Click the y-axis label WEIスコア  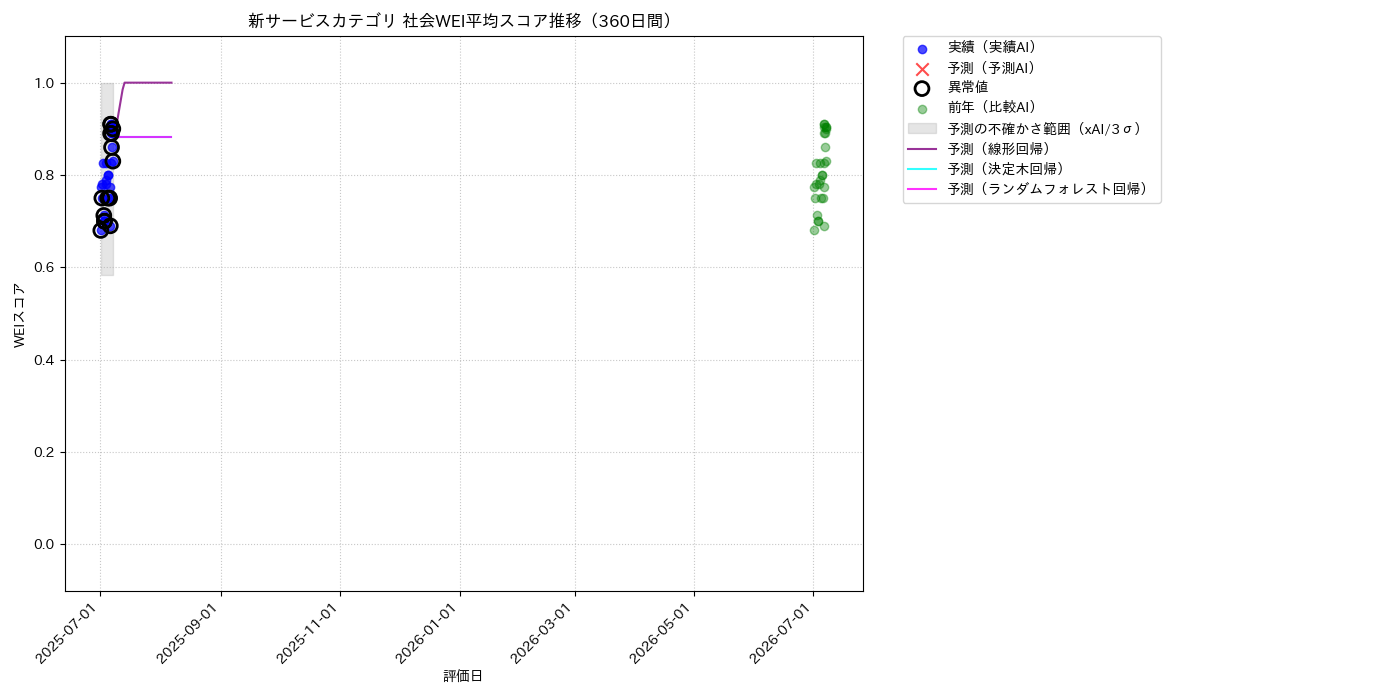click(x=20, y=314)
